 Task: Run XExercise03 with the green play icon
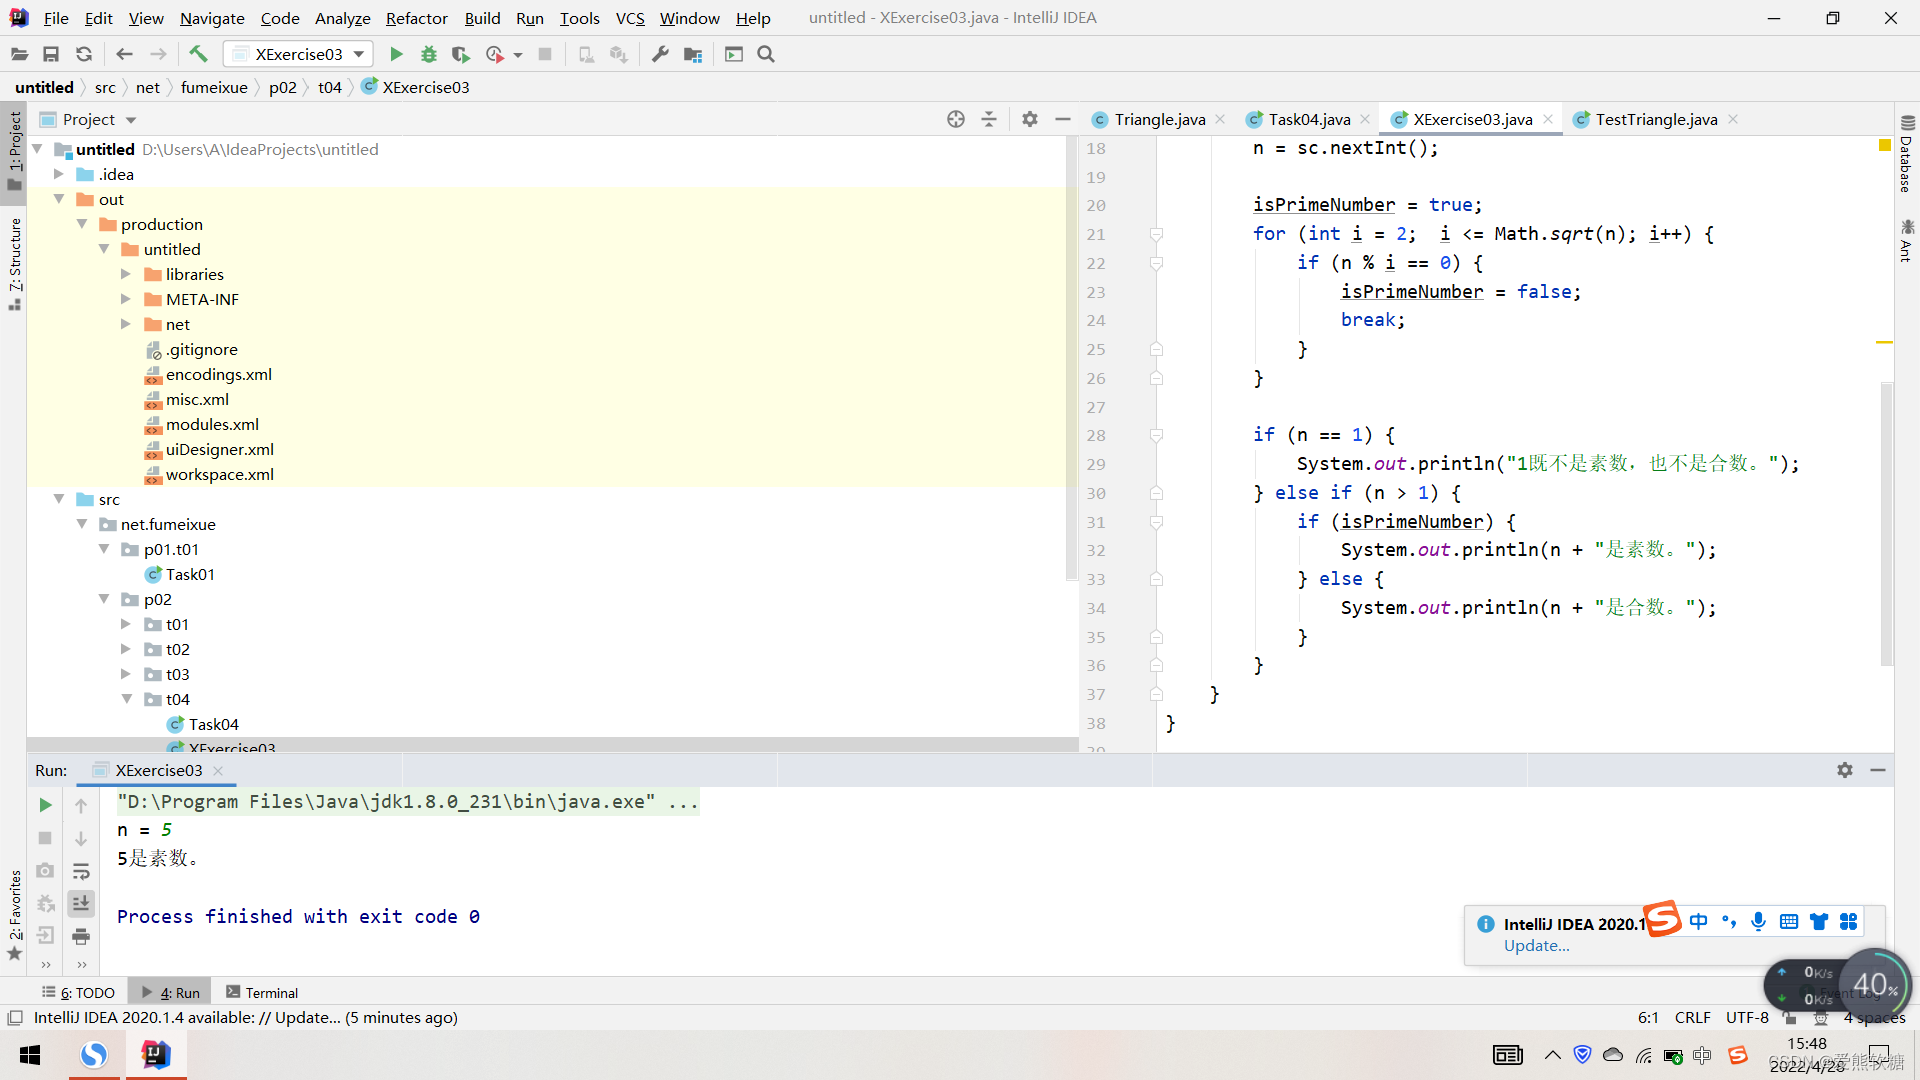(x=396, y=54)
